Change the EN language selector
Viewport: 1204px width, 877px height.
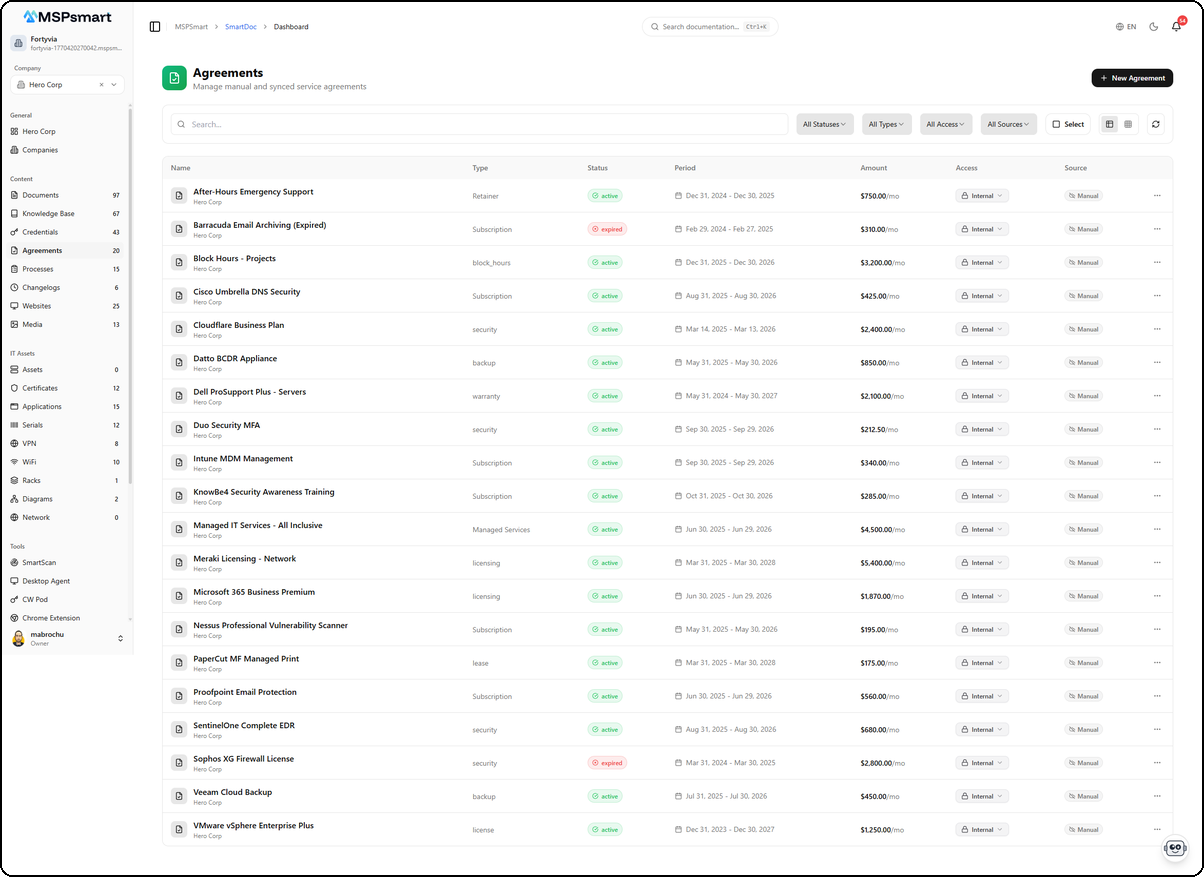point(1126,27)
